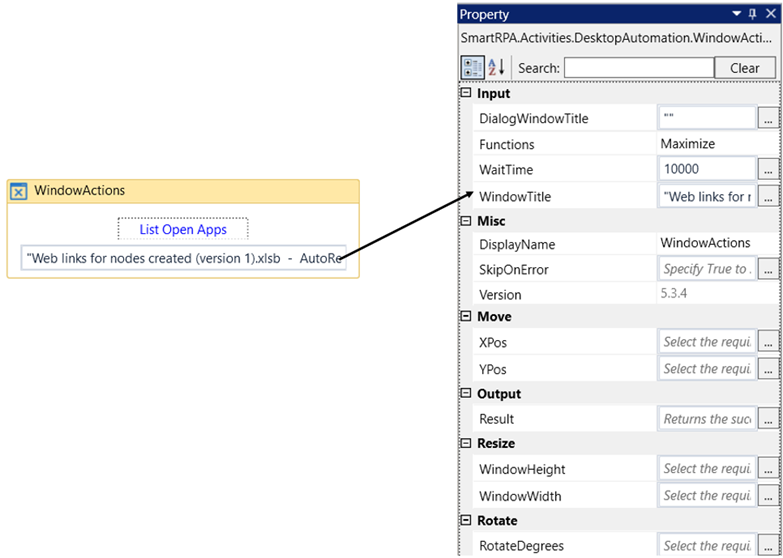Click the window title field in WindowActions activity
The height and width of the screenshot is (558, 783).
click(183, 258)
